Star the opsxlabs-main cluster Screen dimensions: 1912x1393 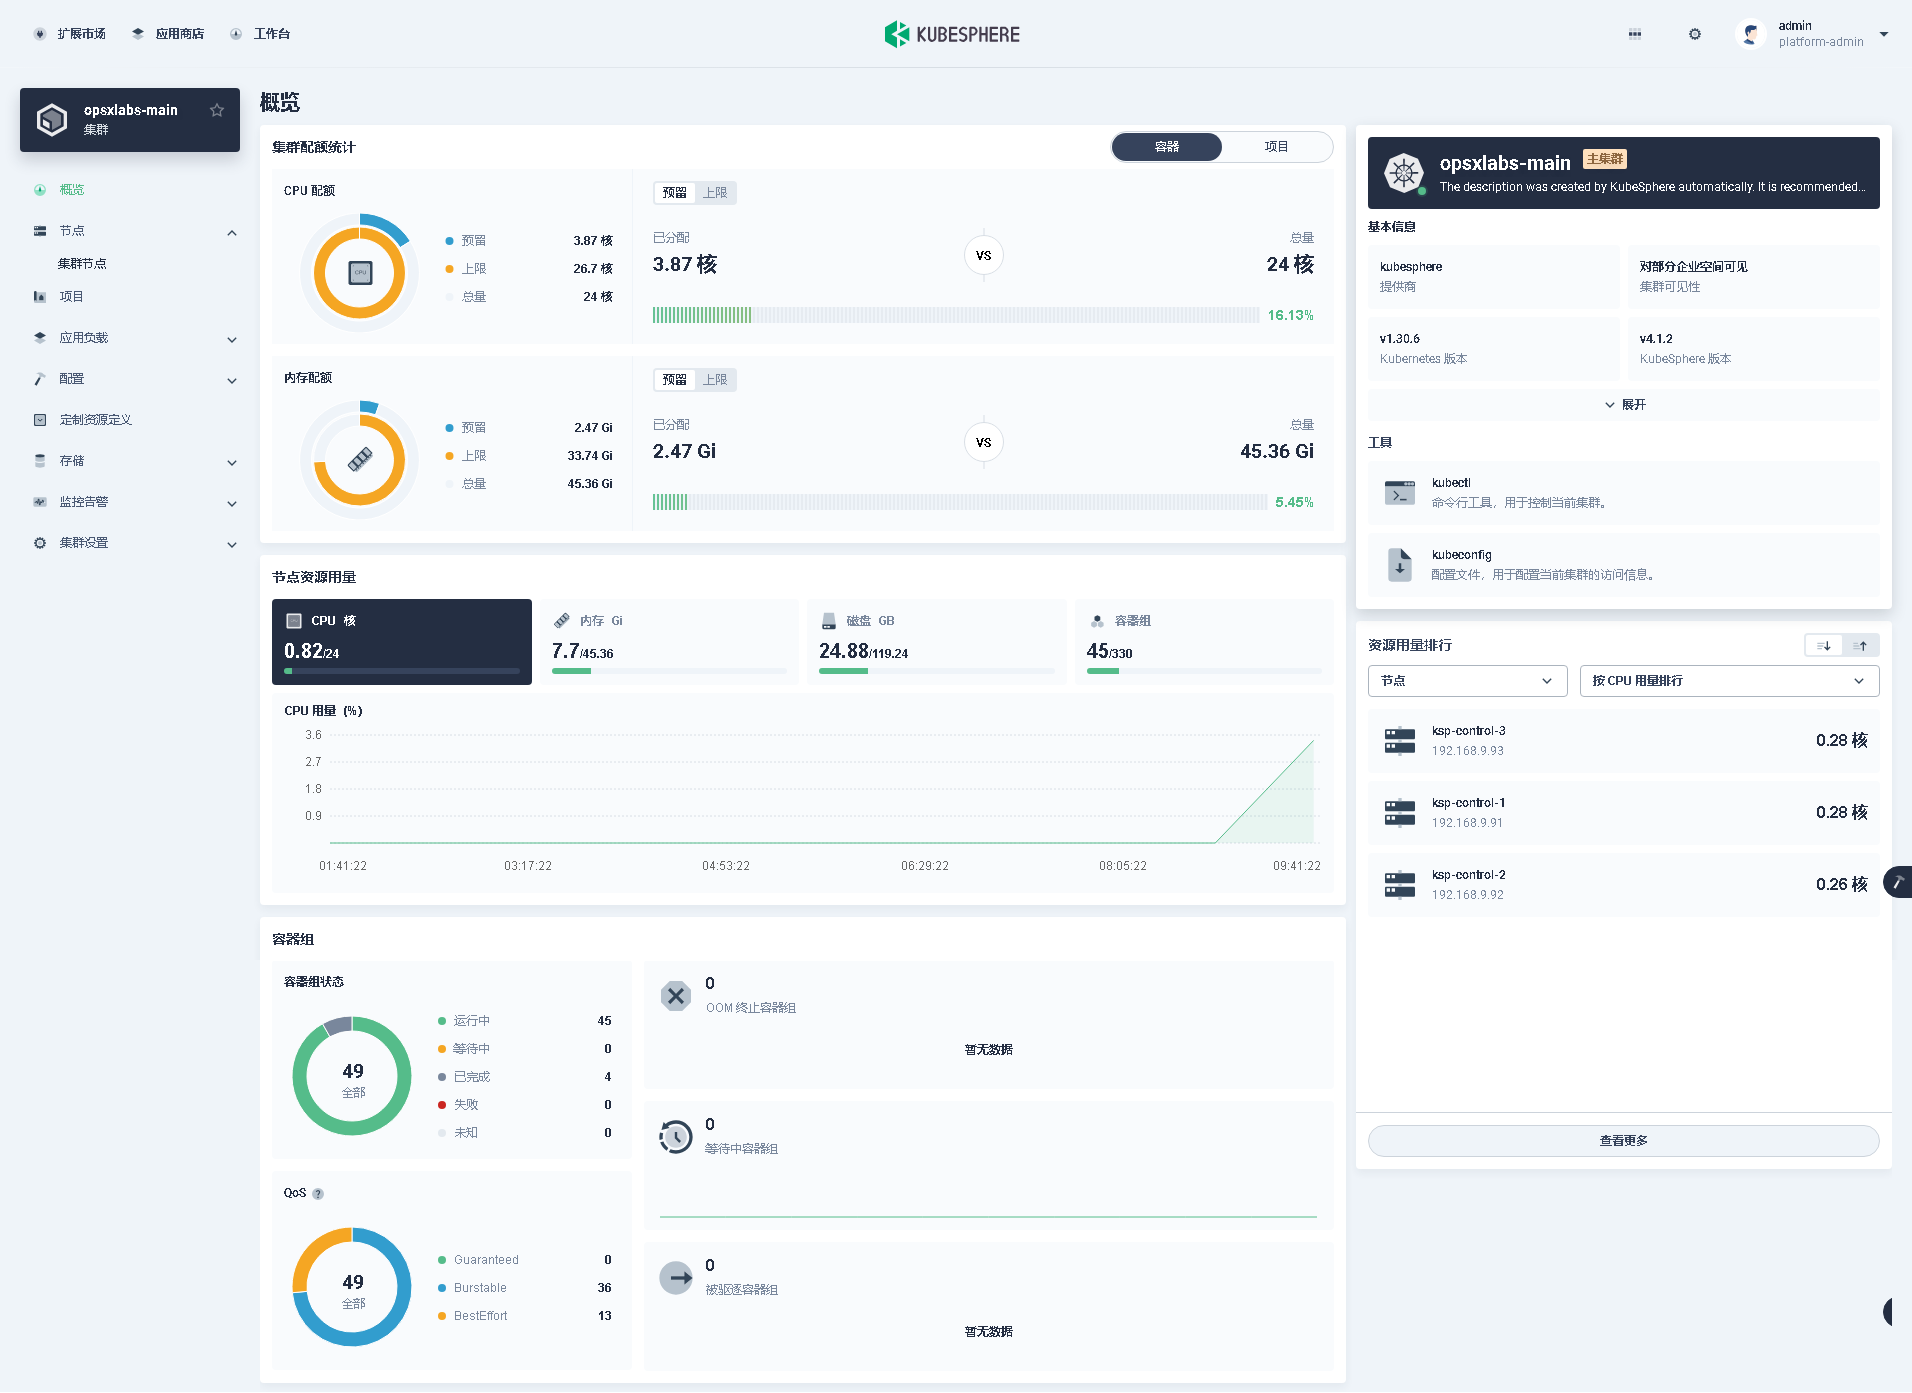pos(217,110)
